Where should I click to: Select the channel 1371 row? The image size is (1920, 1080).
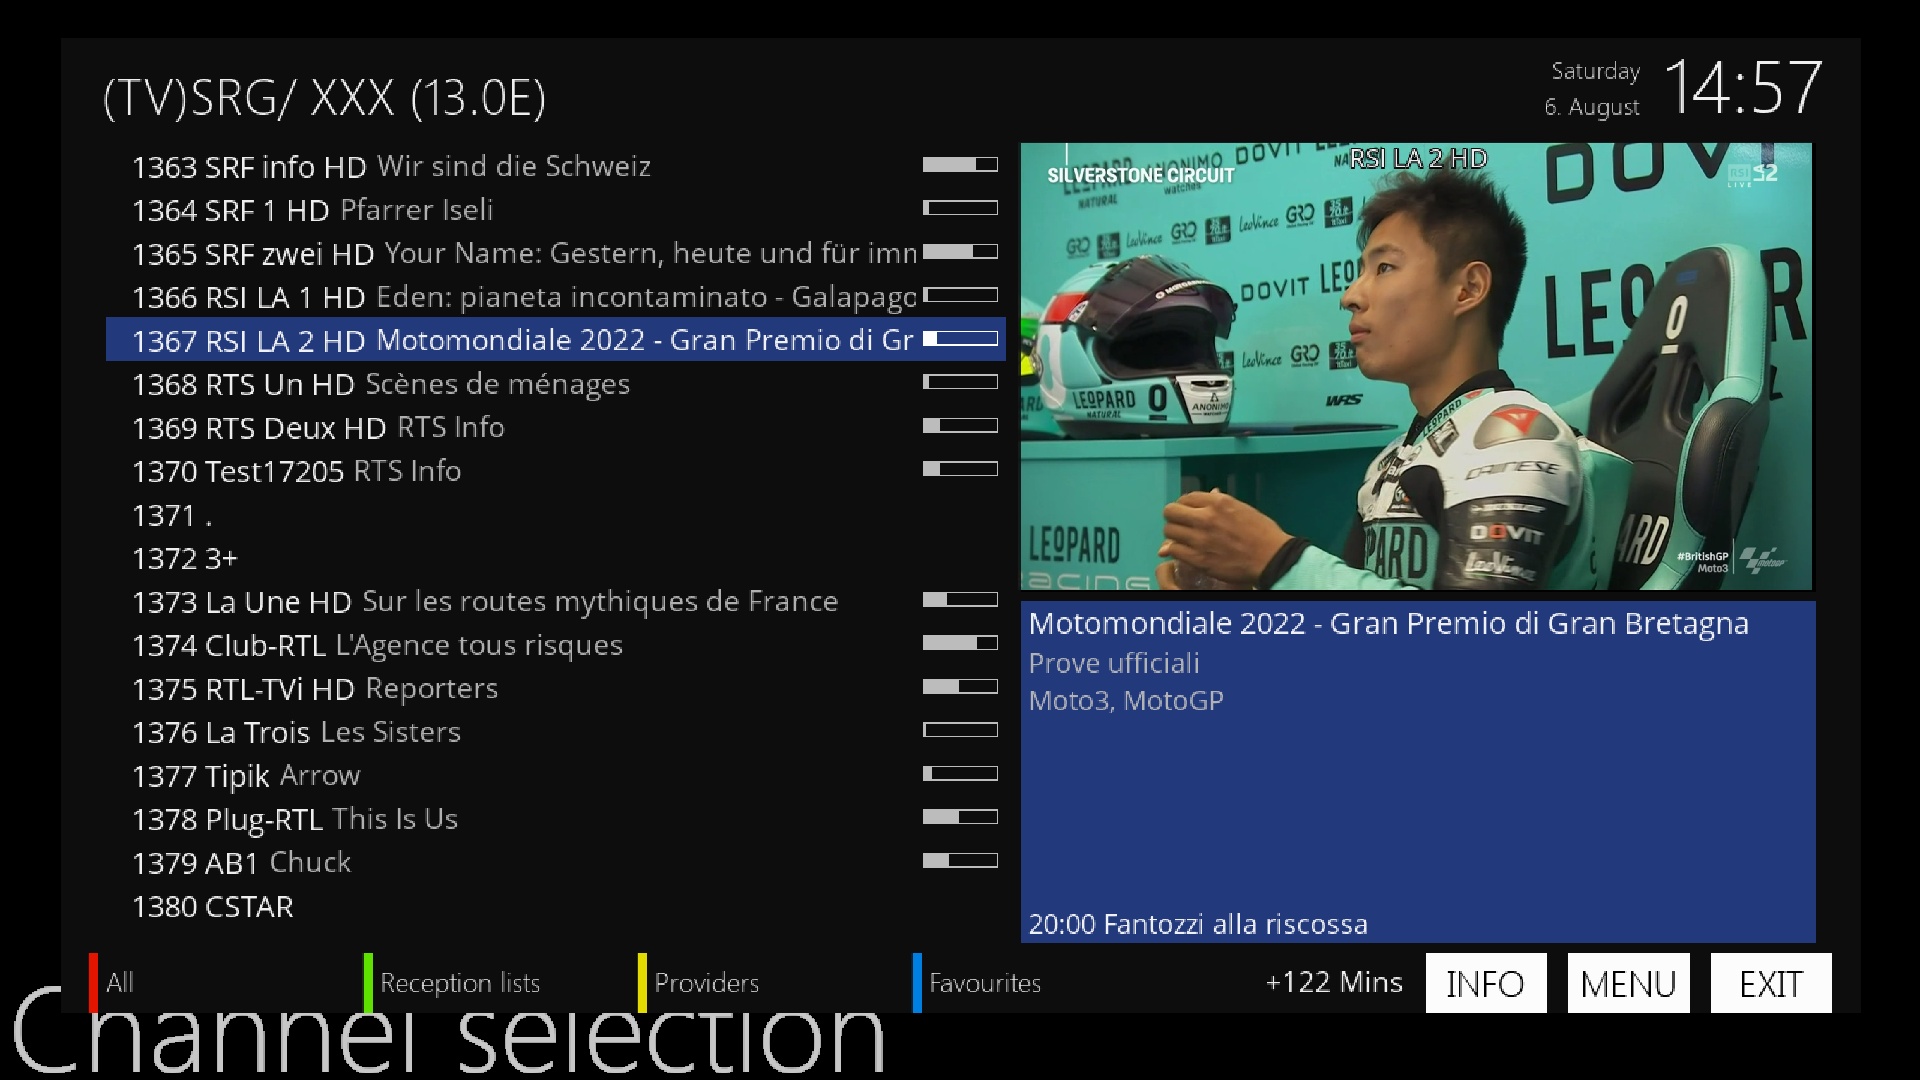point(555,514)
